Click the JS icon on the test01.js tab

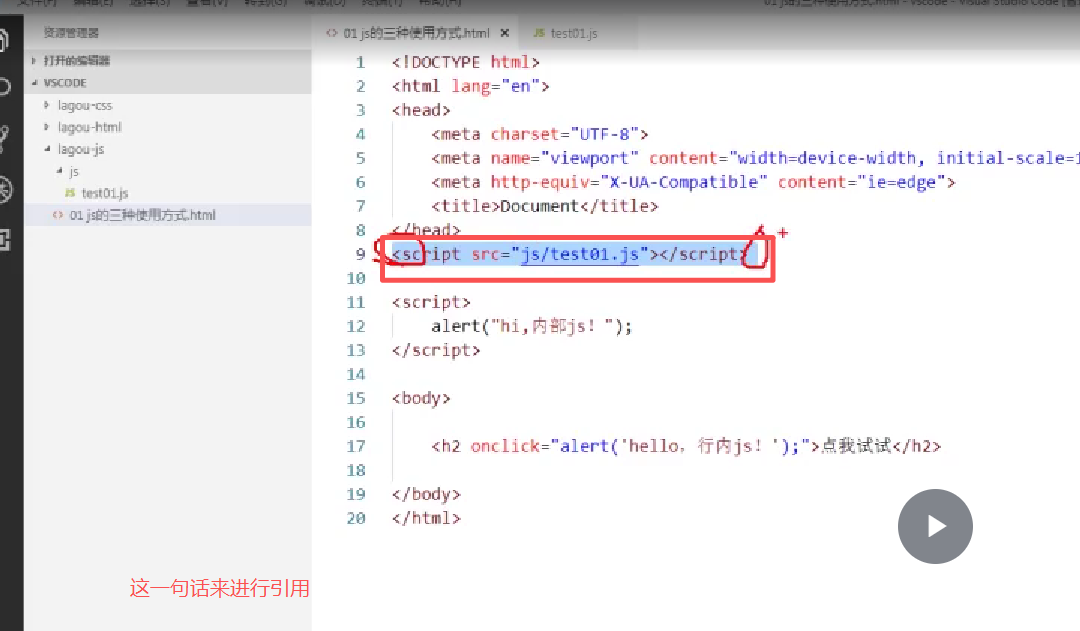click(x=539, y=32)
